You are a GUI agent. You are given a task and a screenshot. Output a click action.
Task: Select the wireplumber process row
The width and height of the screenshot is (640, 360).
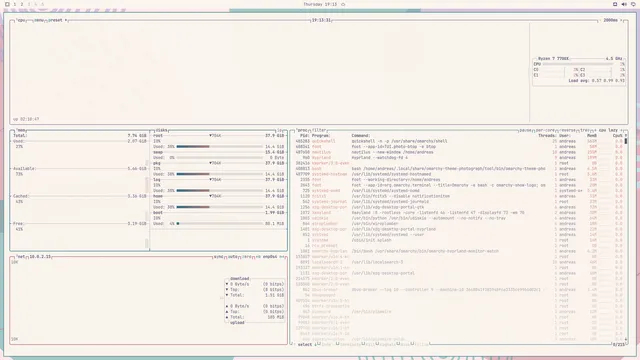pyautogui.click(x=459, y=224)
